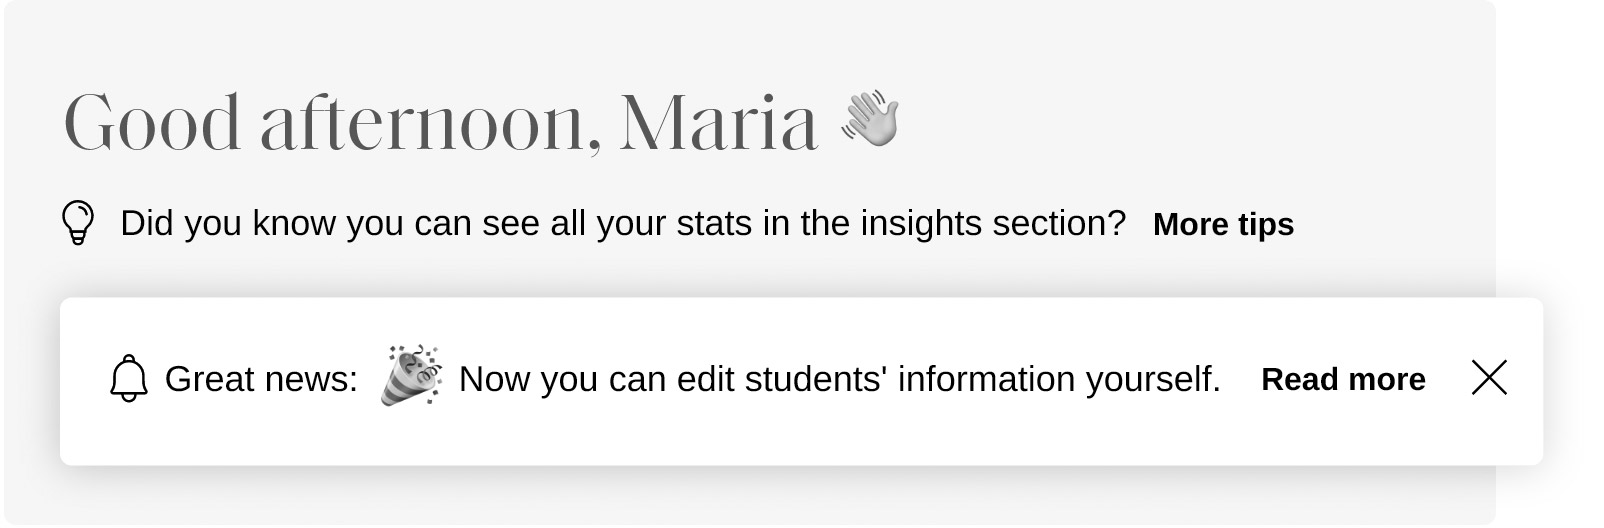Select the Great news label text
1604x528 pixels.
(x=261, y=379)
